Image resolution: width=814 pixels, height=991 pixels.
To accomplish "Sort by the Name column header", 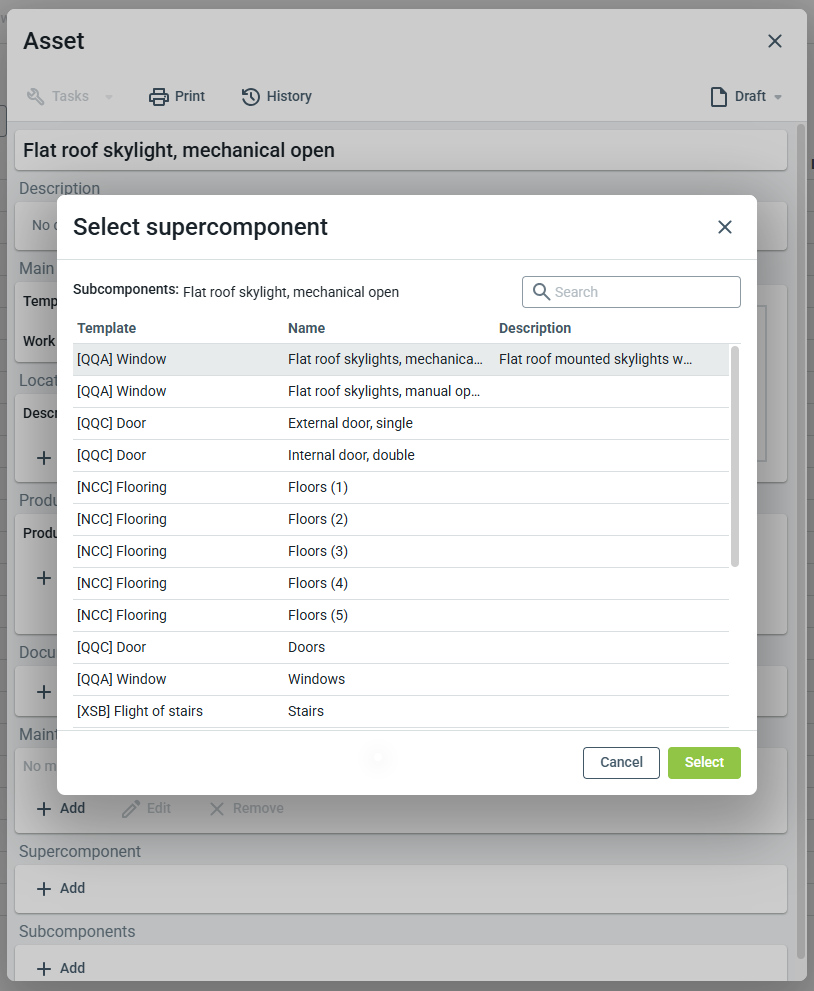I will pyautogui.click(x=306, y=328).
